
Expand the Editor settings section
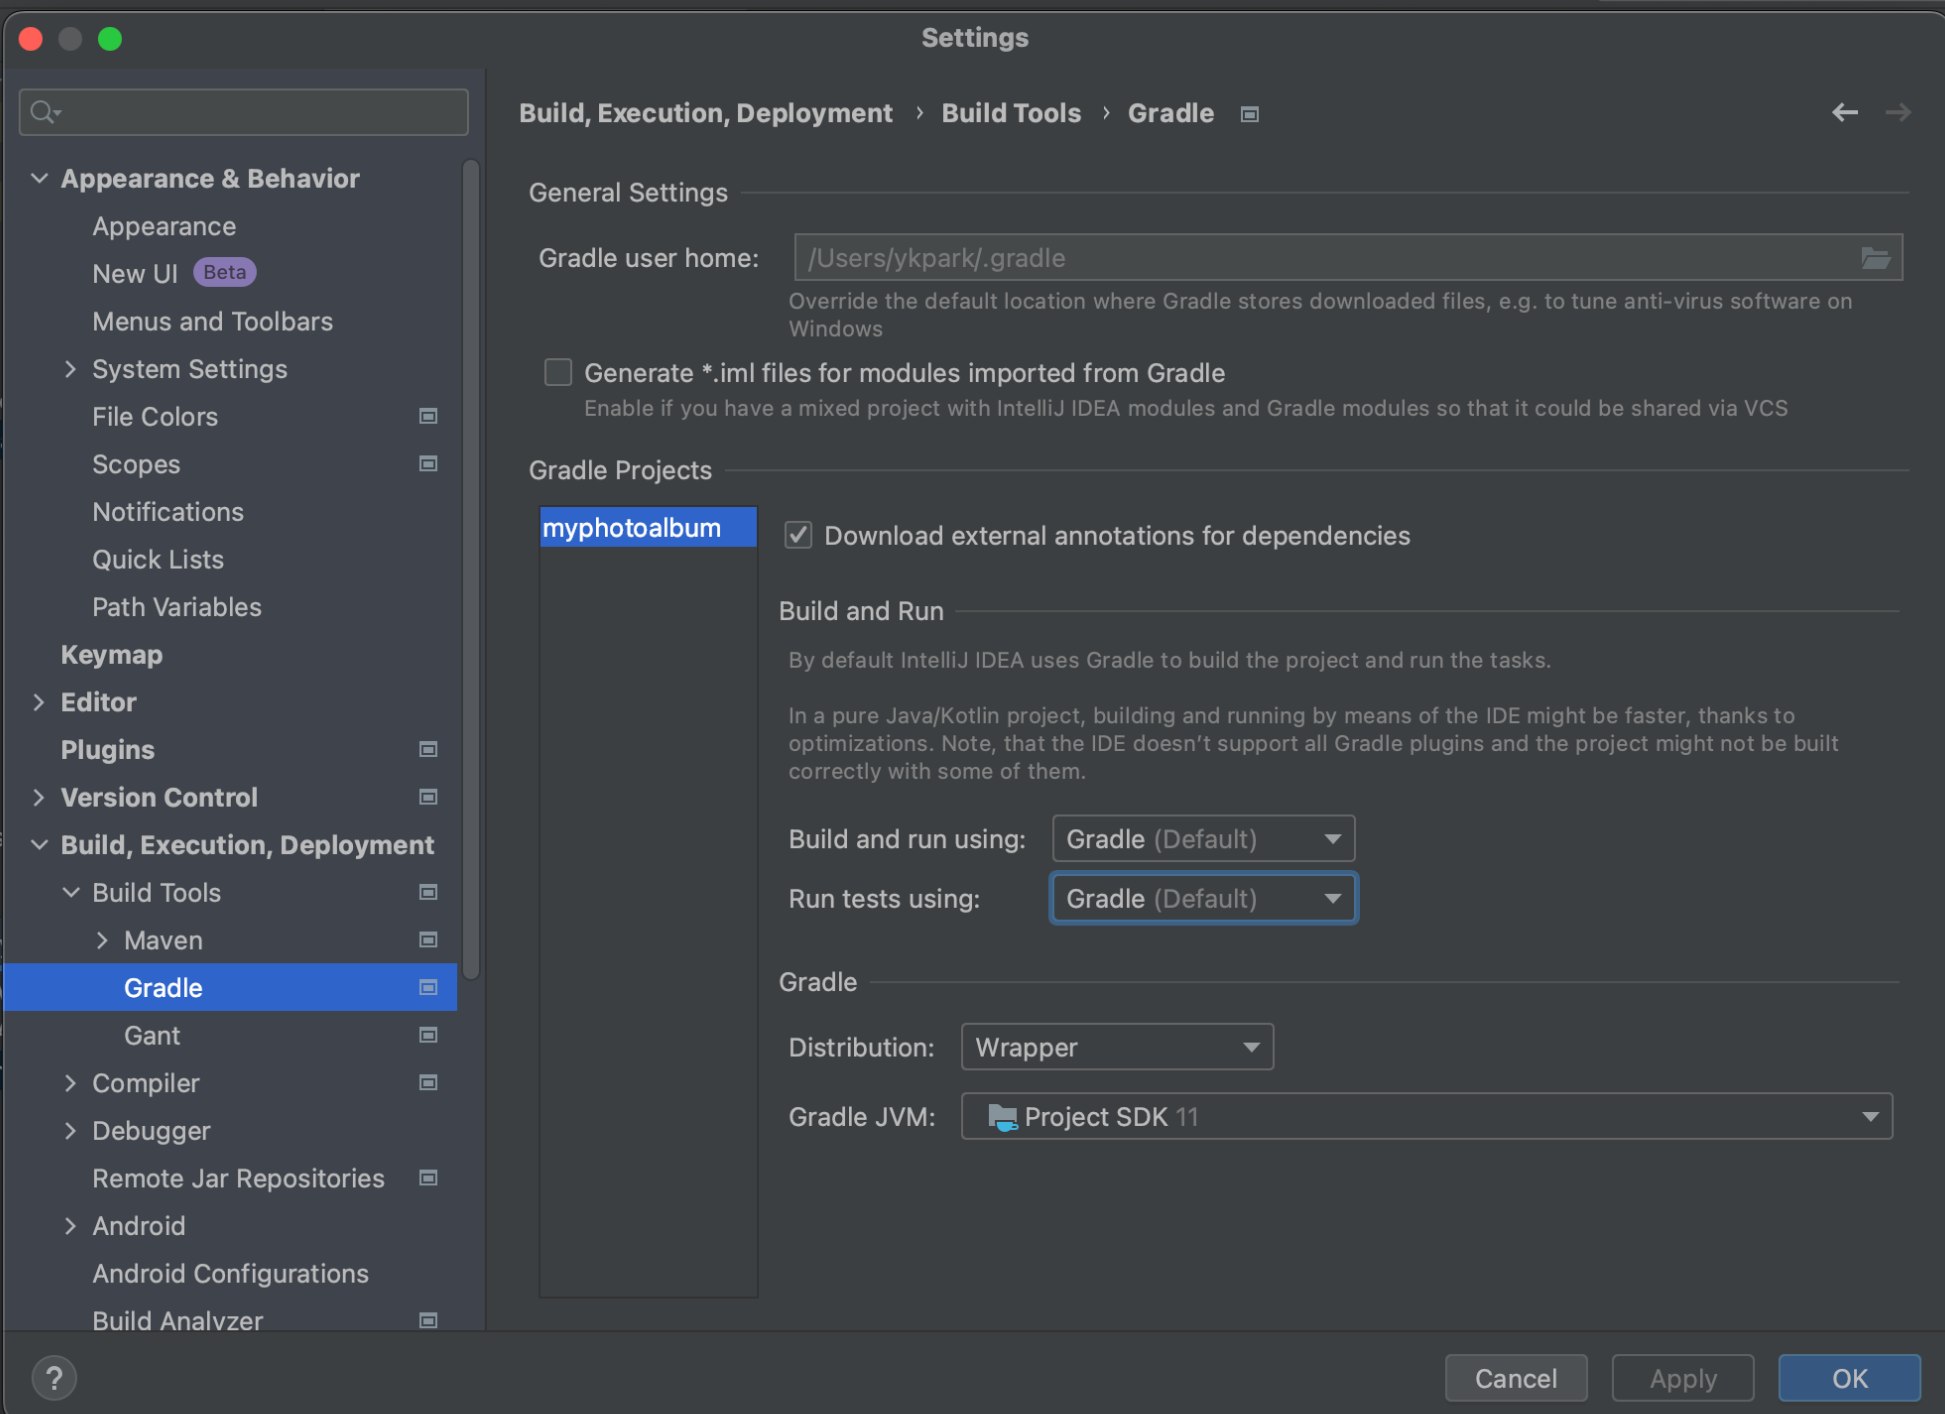point(39,702)
